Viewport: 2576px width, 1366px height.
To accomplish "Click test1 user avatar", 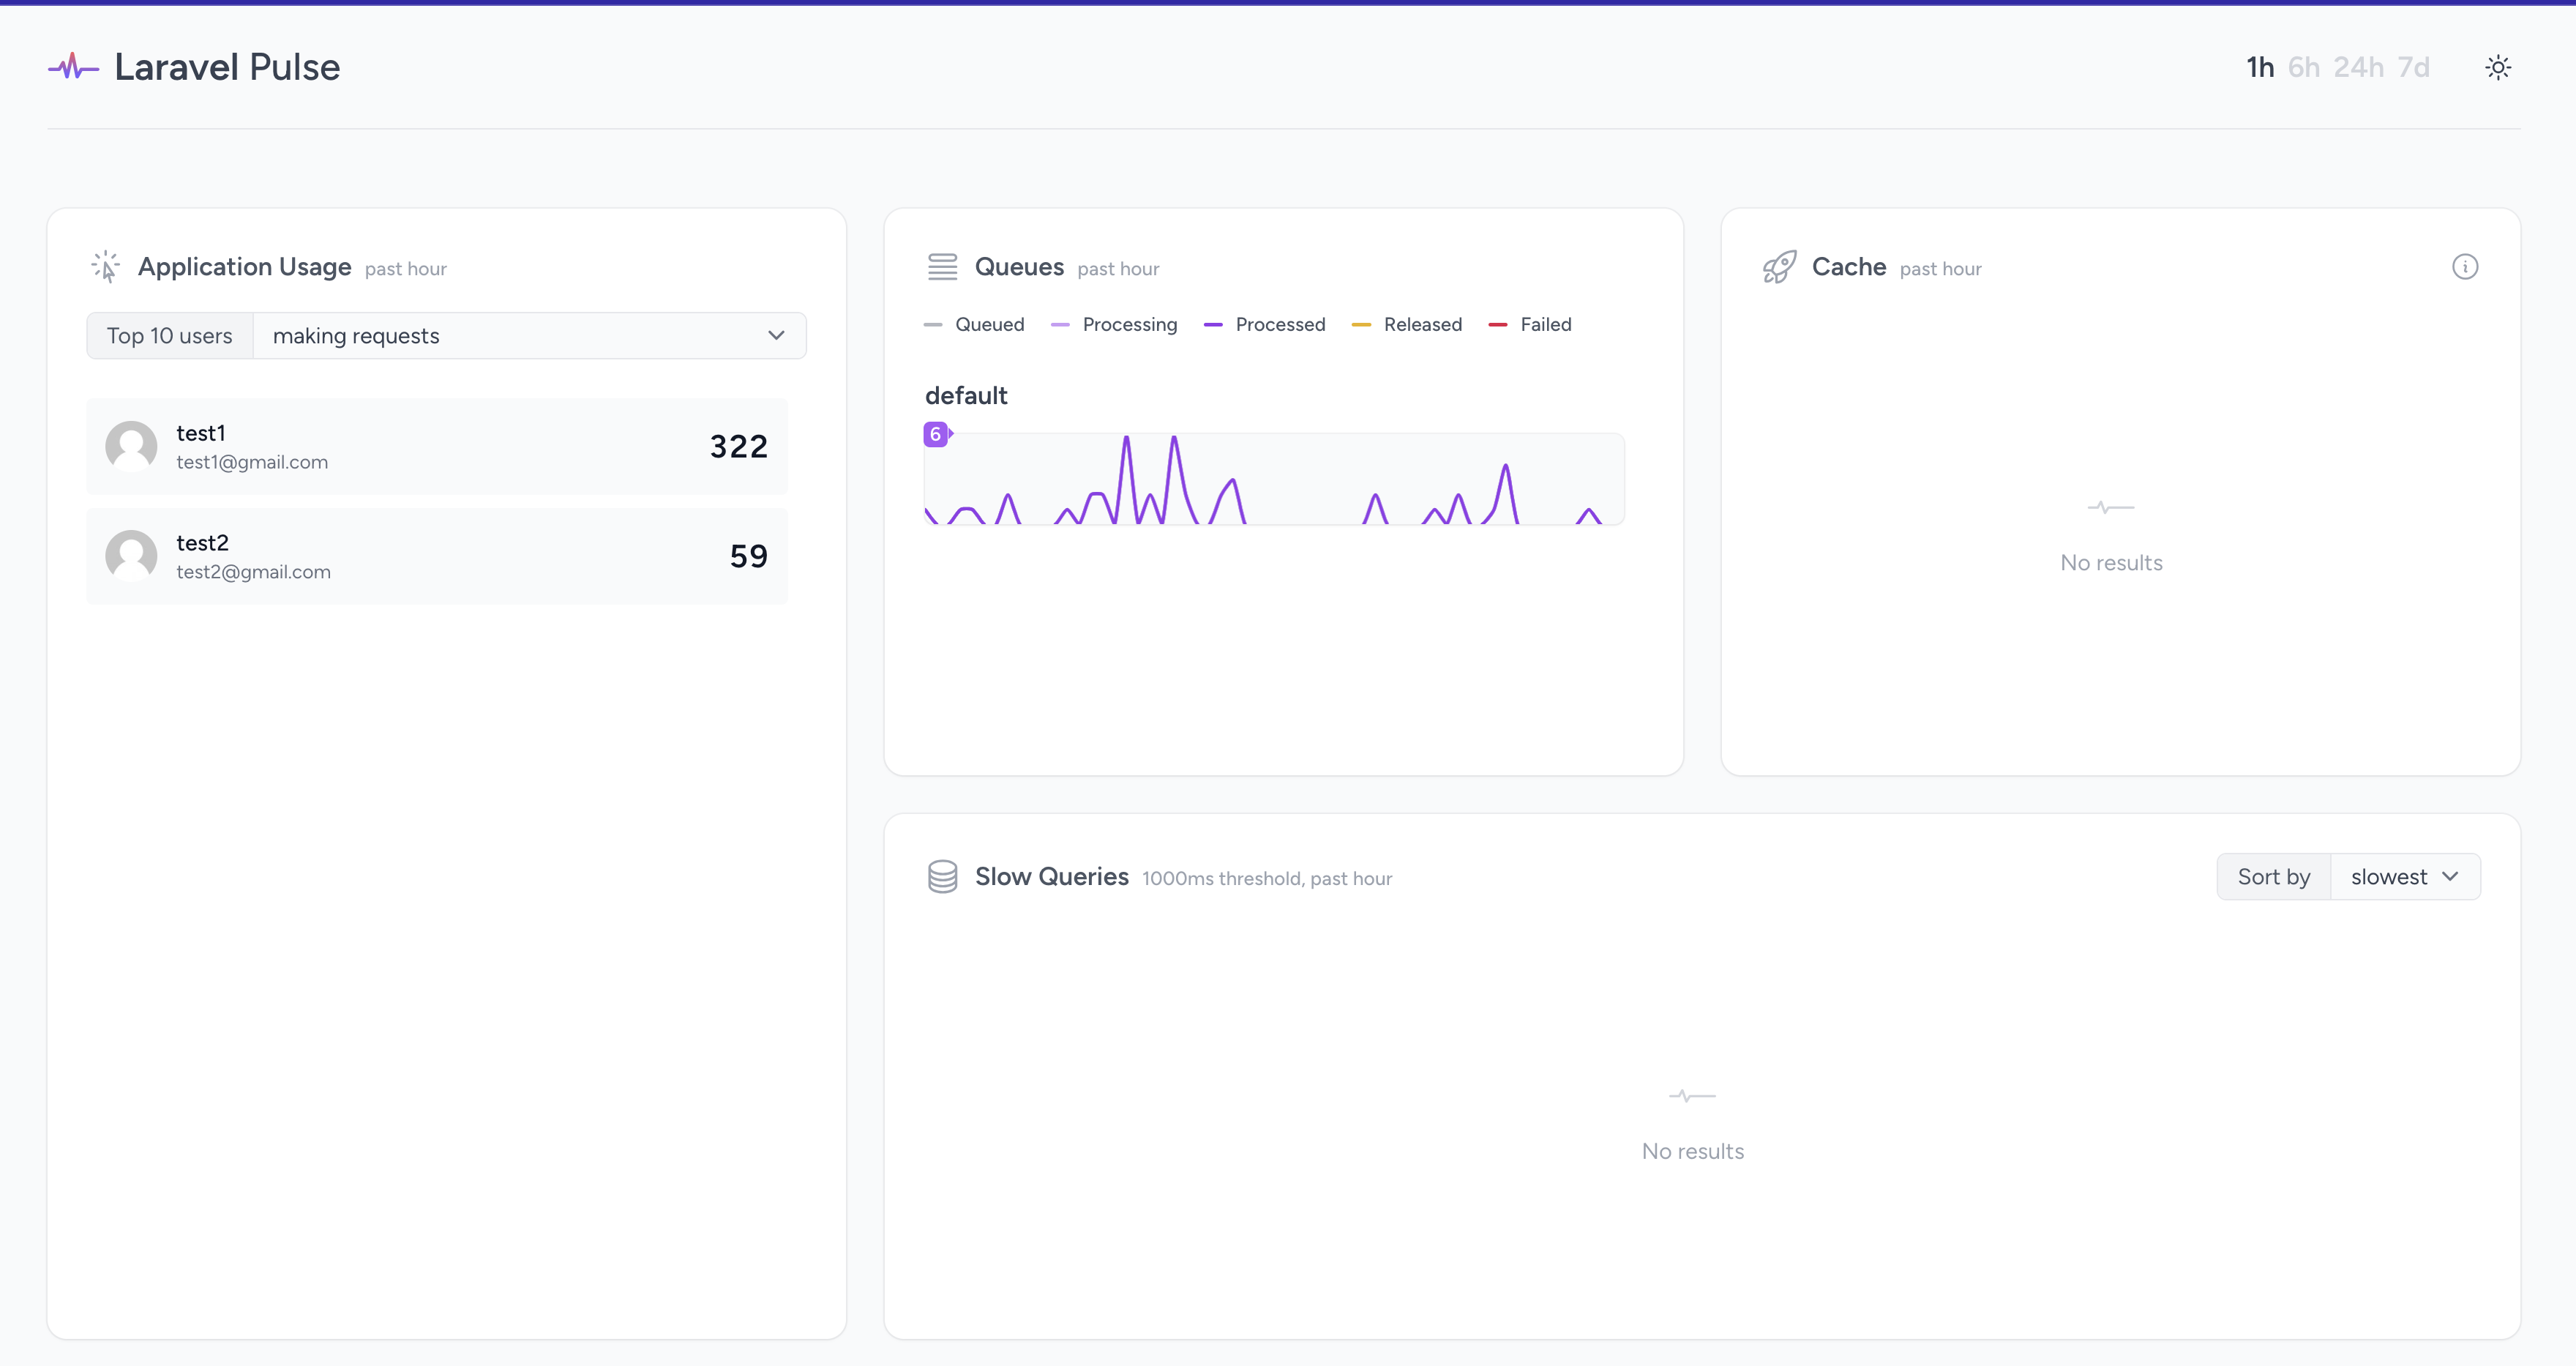I will pyautogui.click(x=131, y=446).
